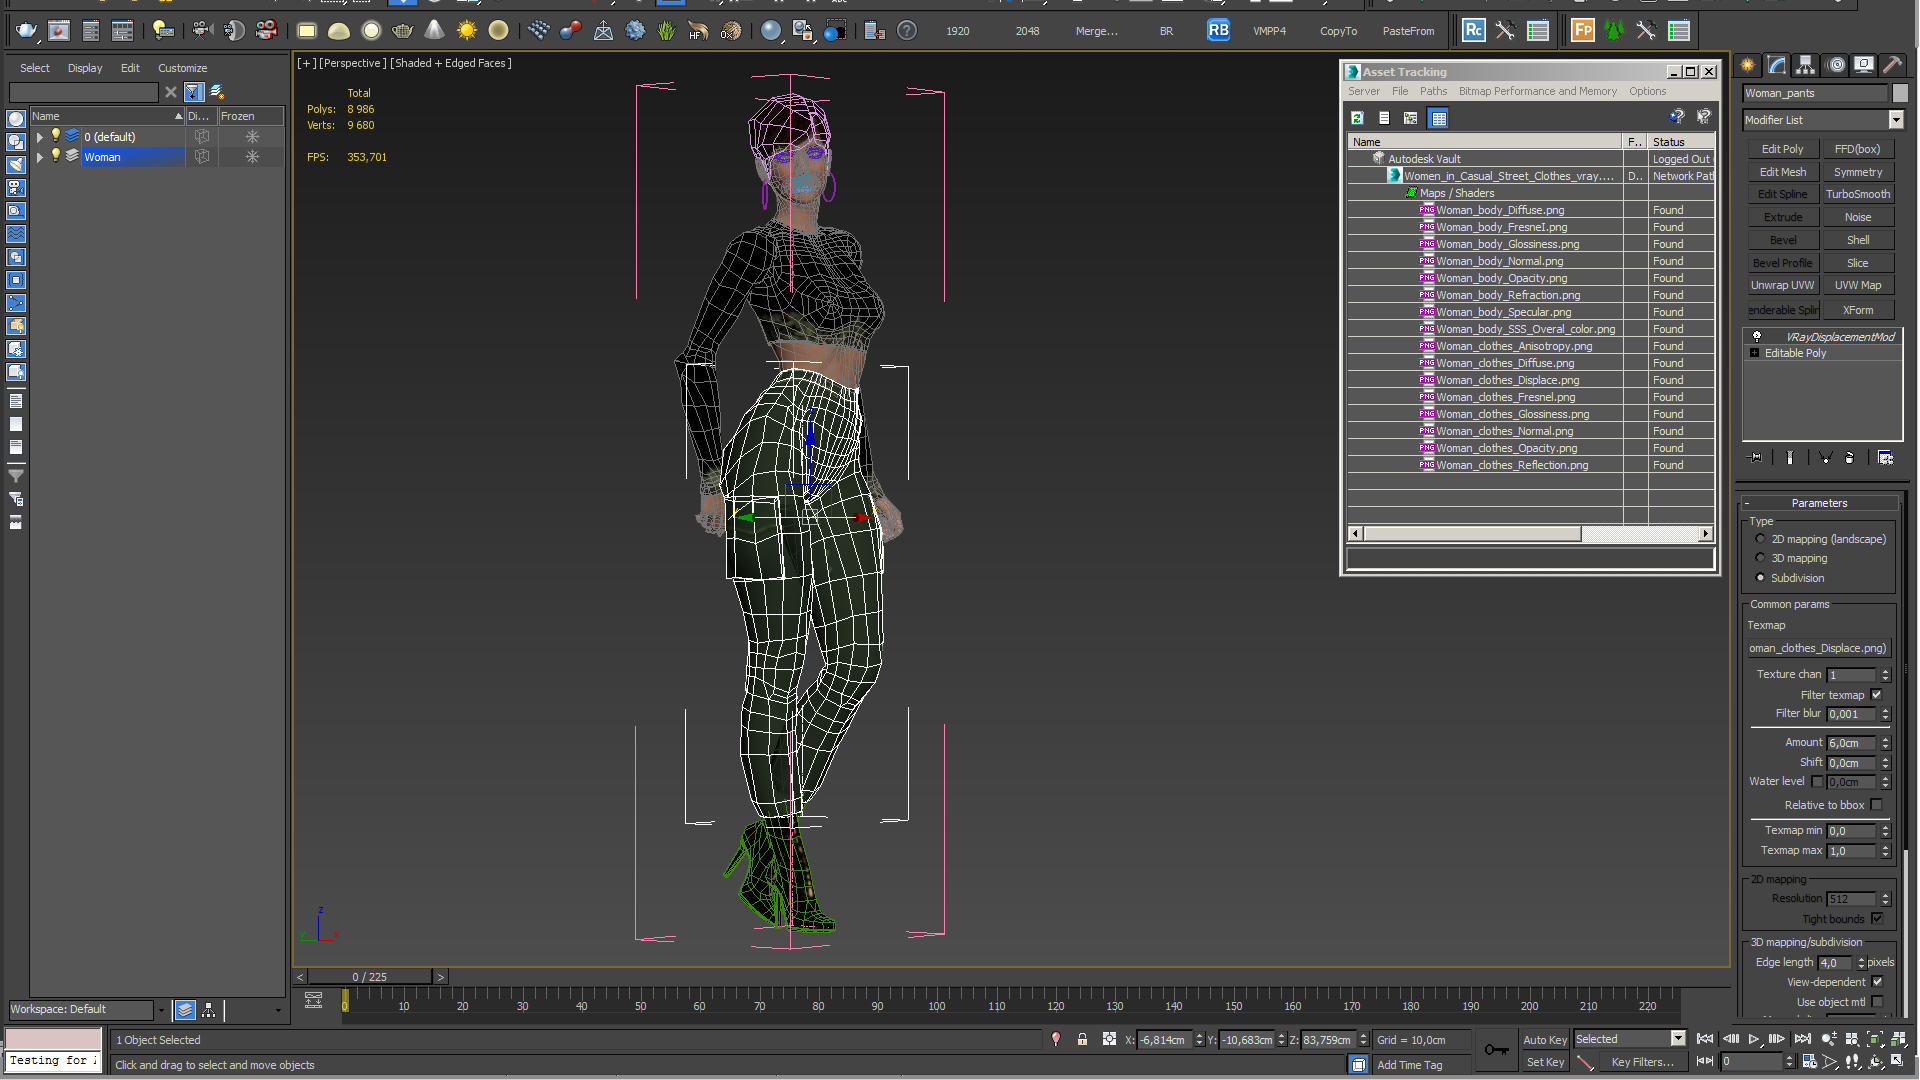The image size is (1920, 1080).
Task: Click the Woman_pants object color swatch
Action: point(1900,93)
